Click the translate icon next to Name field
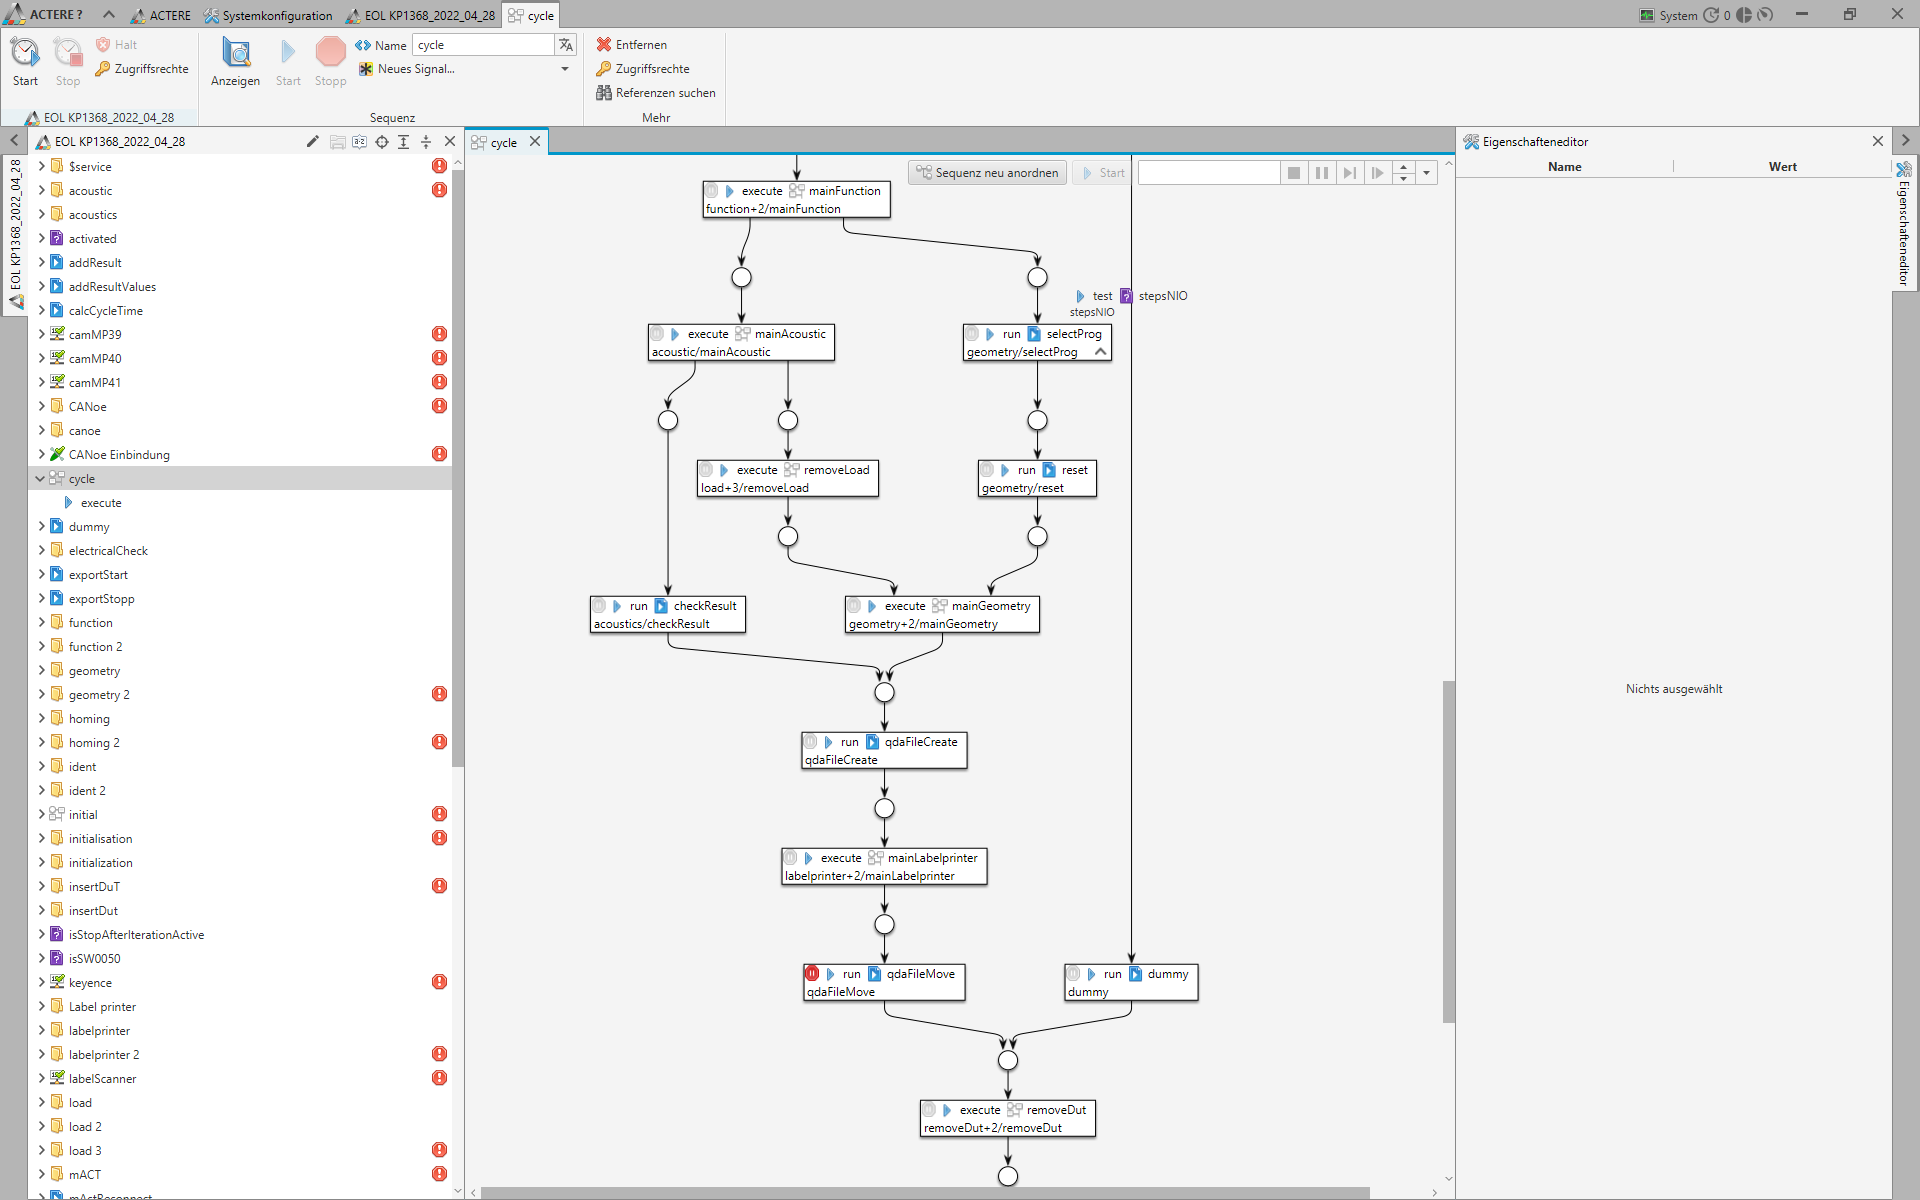 pos(566,45)
